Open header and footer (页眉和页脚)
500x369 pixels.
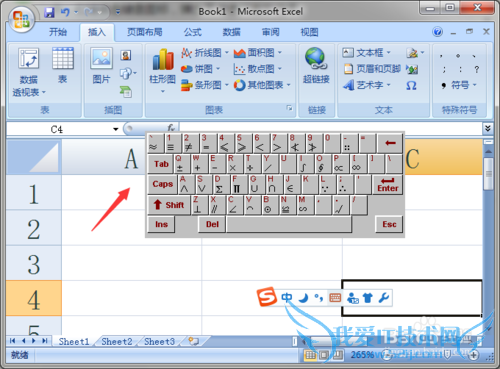tap(372, 69)
